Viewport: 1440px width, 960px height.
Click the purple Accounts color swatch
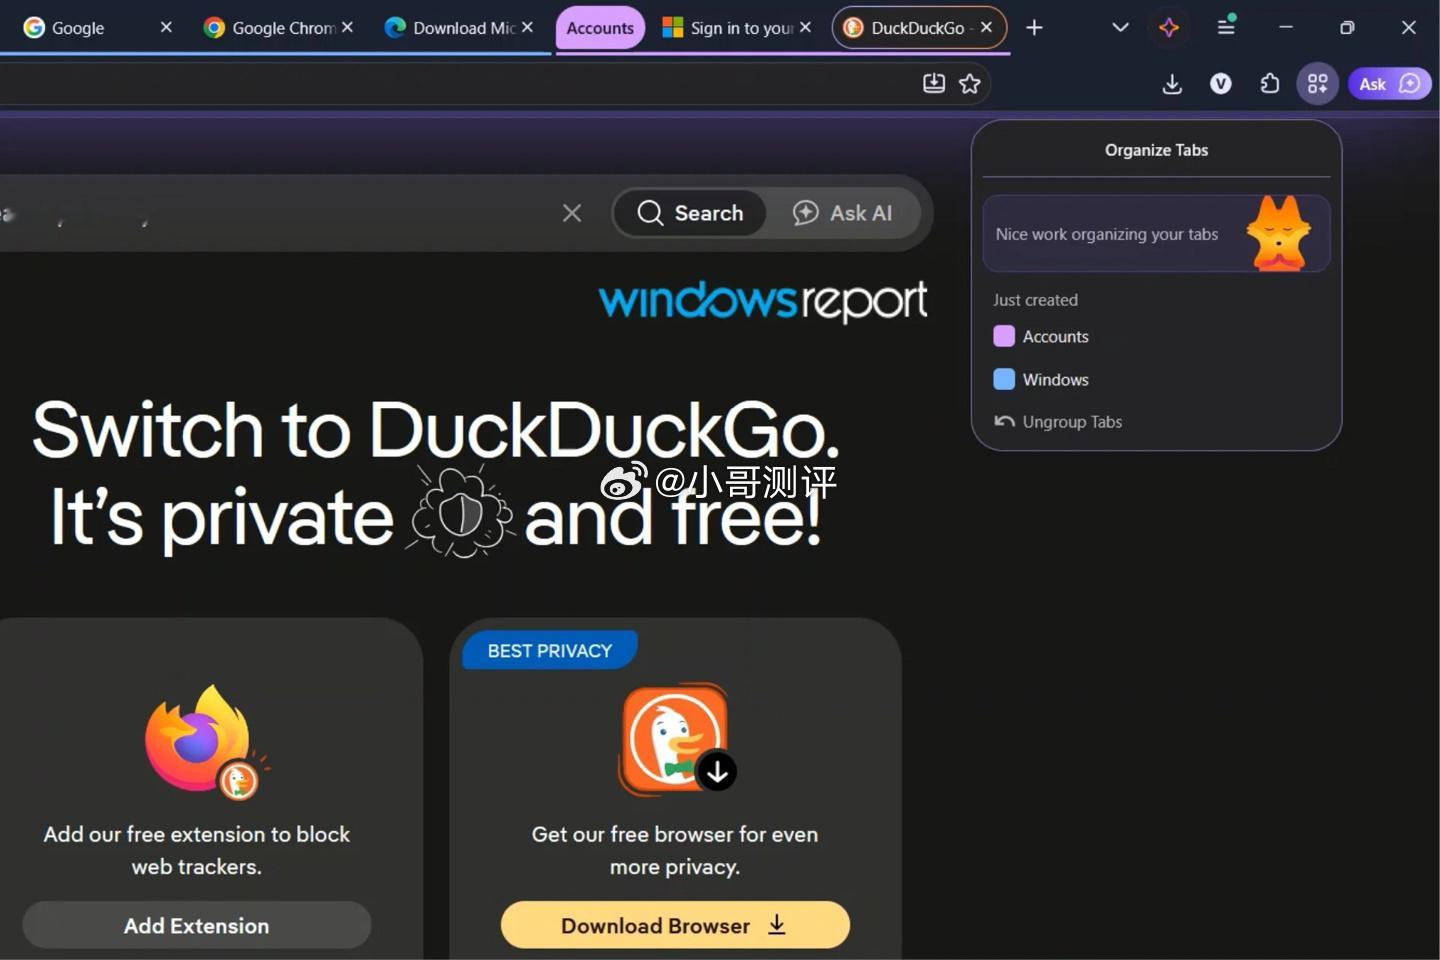point(1004,337)
